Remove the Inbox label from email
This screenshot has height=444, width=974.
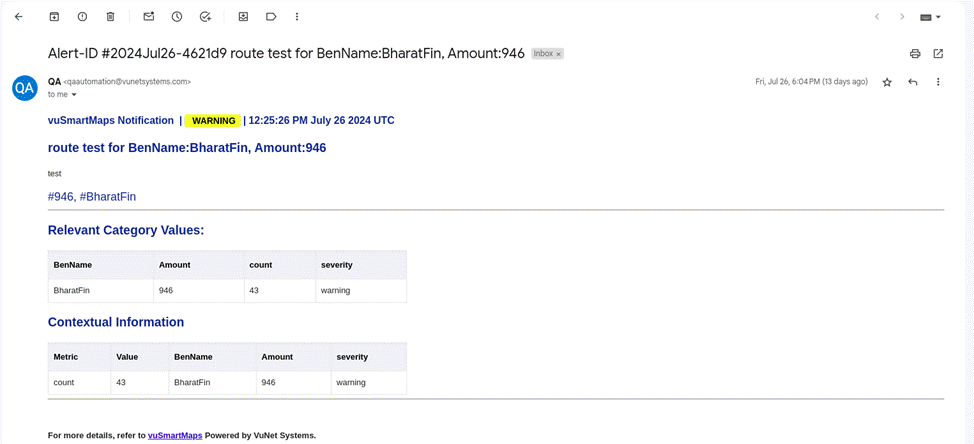[559, 54]
